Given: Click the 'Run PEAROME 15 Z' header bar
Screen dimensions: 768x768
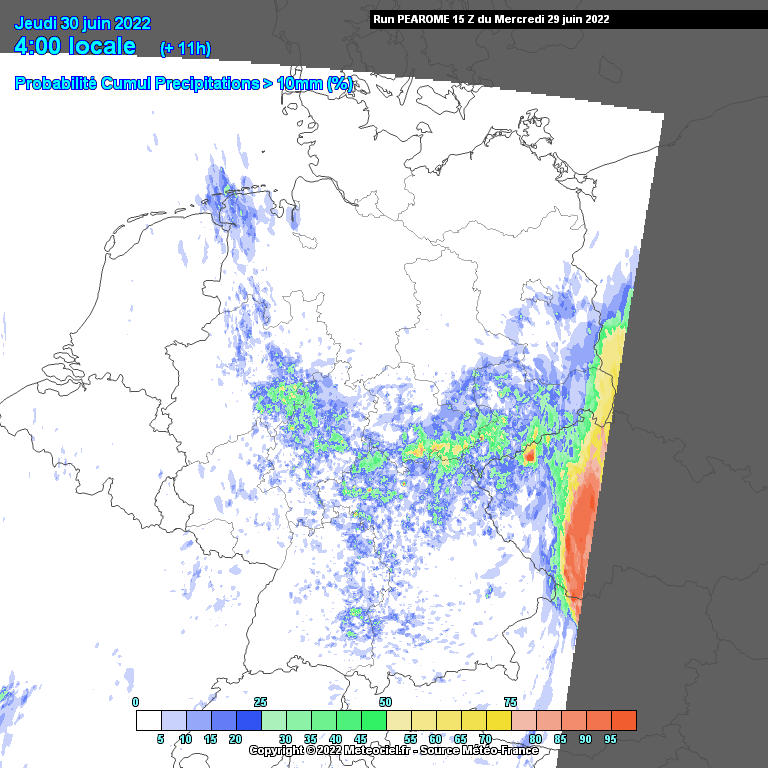Looking at the screenshot, I should point(490,19).
